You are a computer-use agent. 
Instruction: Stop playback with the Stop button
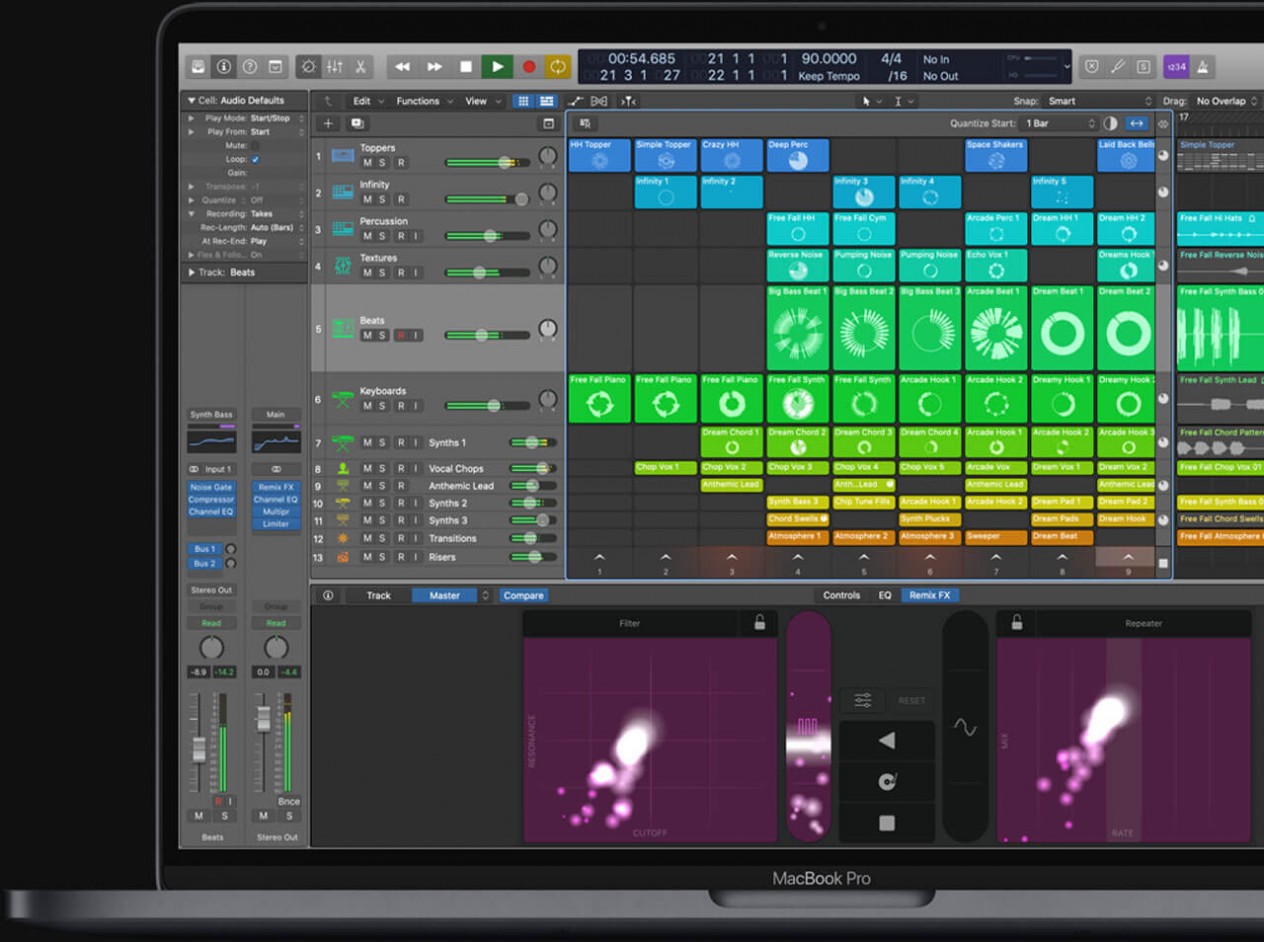465,67
